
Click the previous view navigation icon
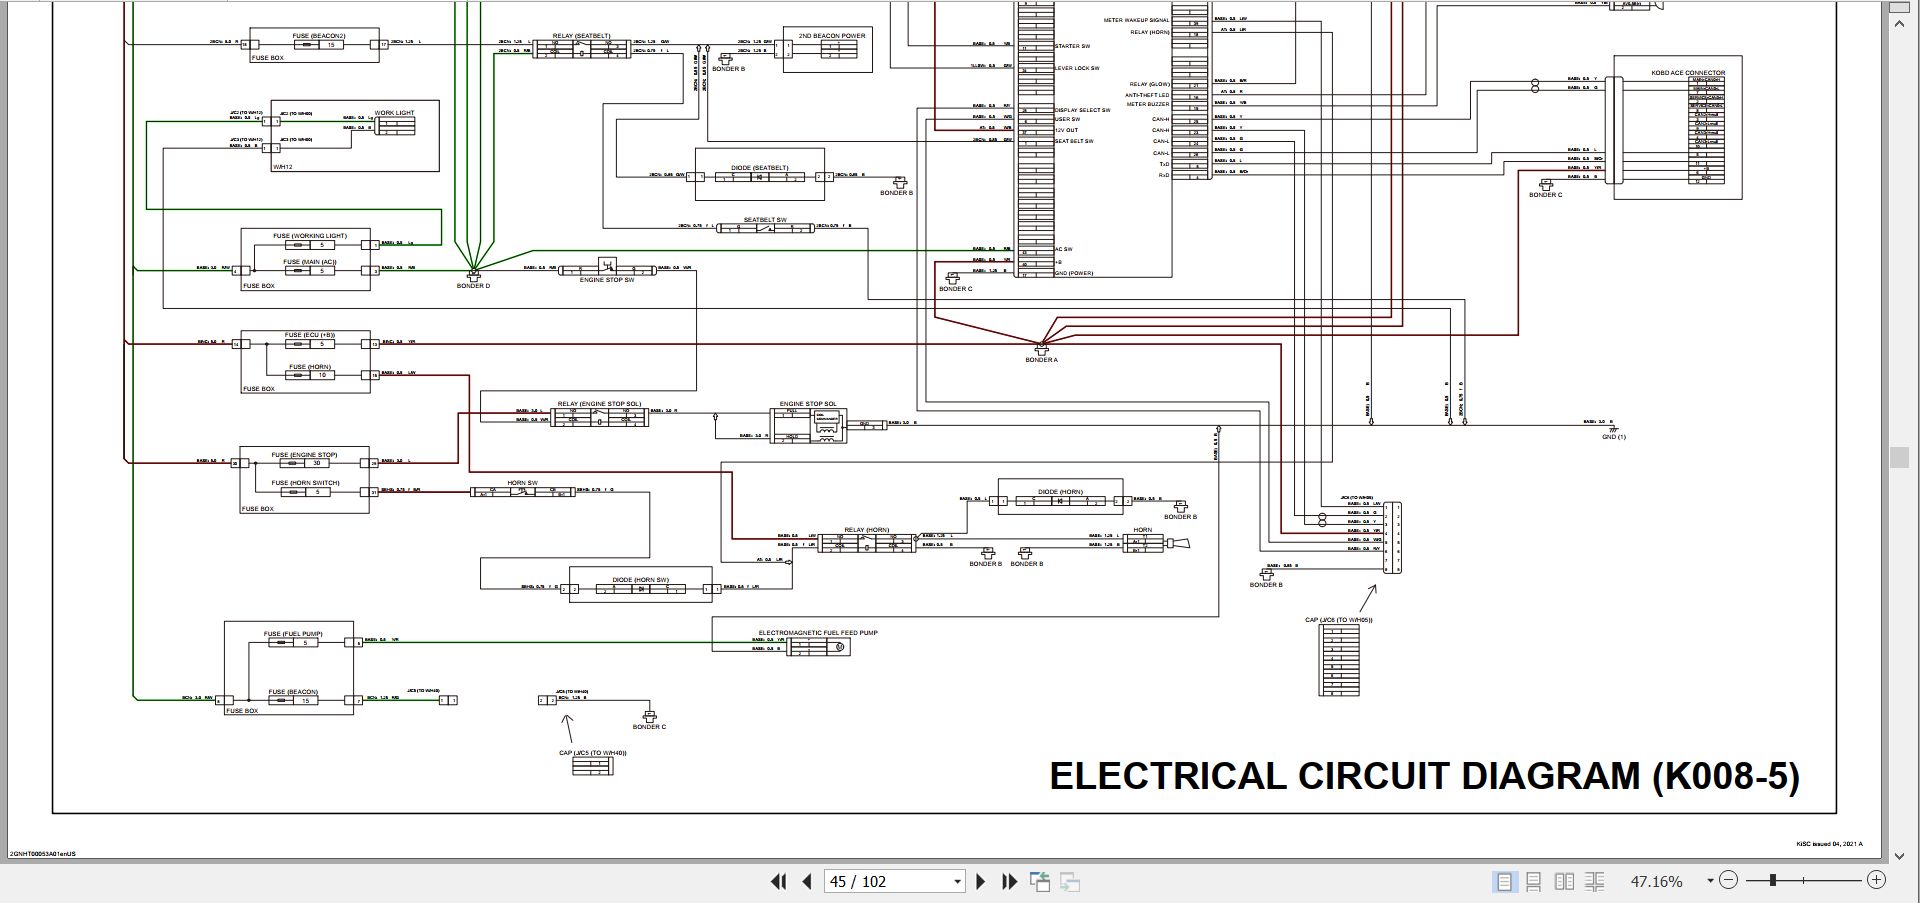pos(1040,881)
